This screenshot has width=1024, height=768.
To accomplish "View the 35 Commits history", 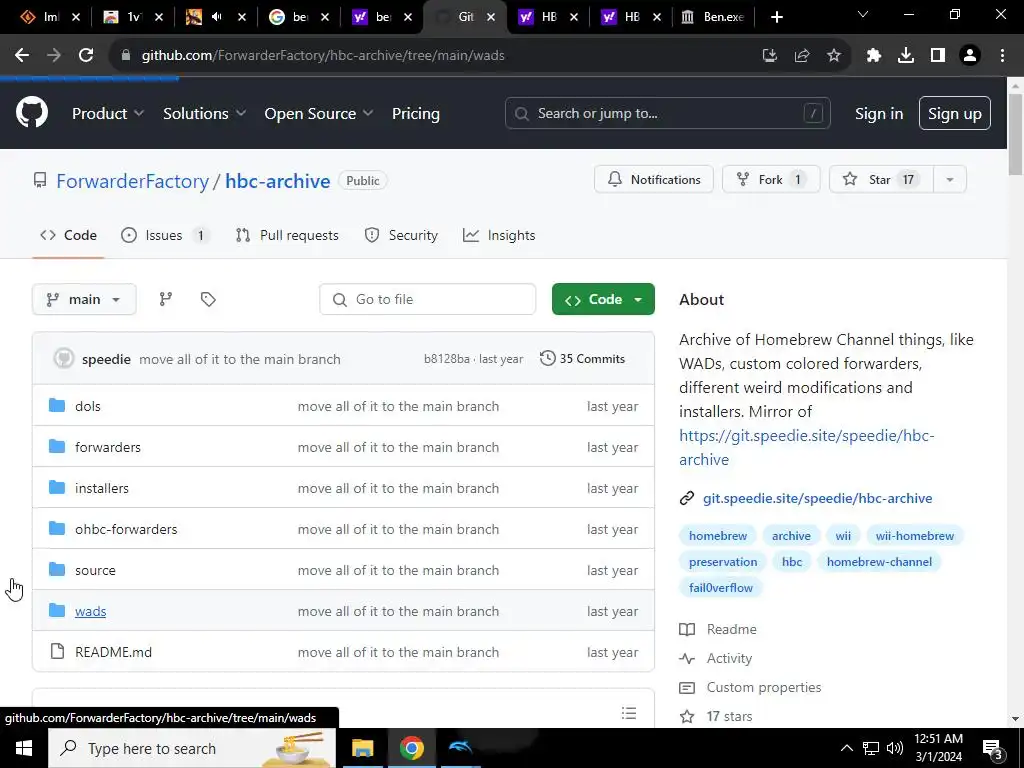I will (583, 359).
